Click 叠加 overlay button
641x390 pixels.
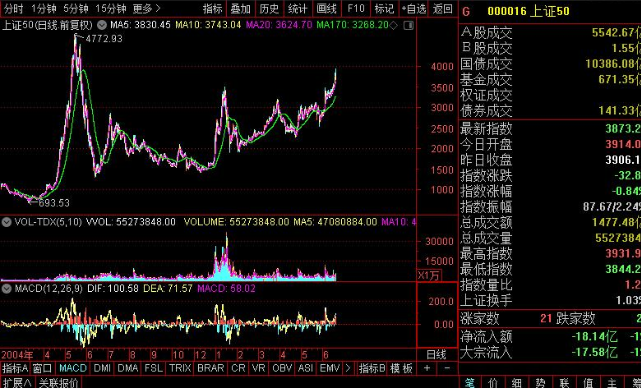point(240,9)
